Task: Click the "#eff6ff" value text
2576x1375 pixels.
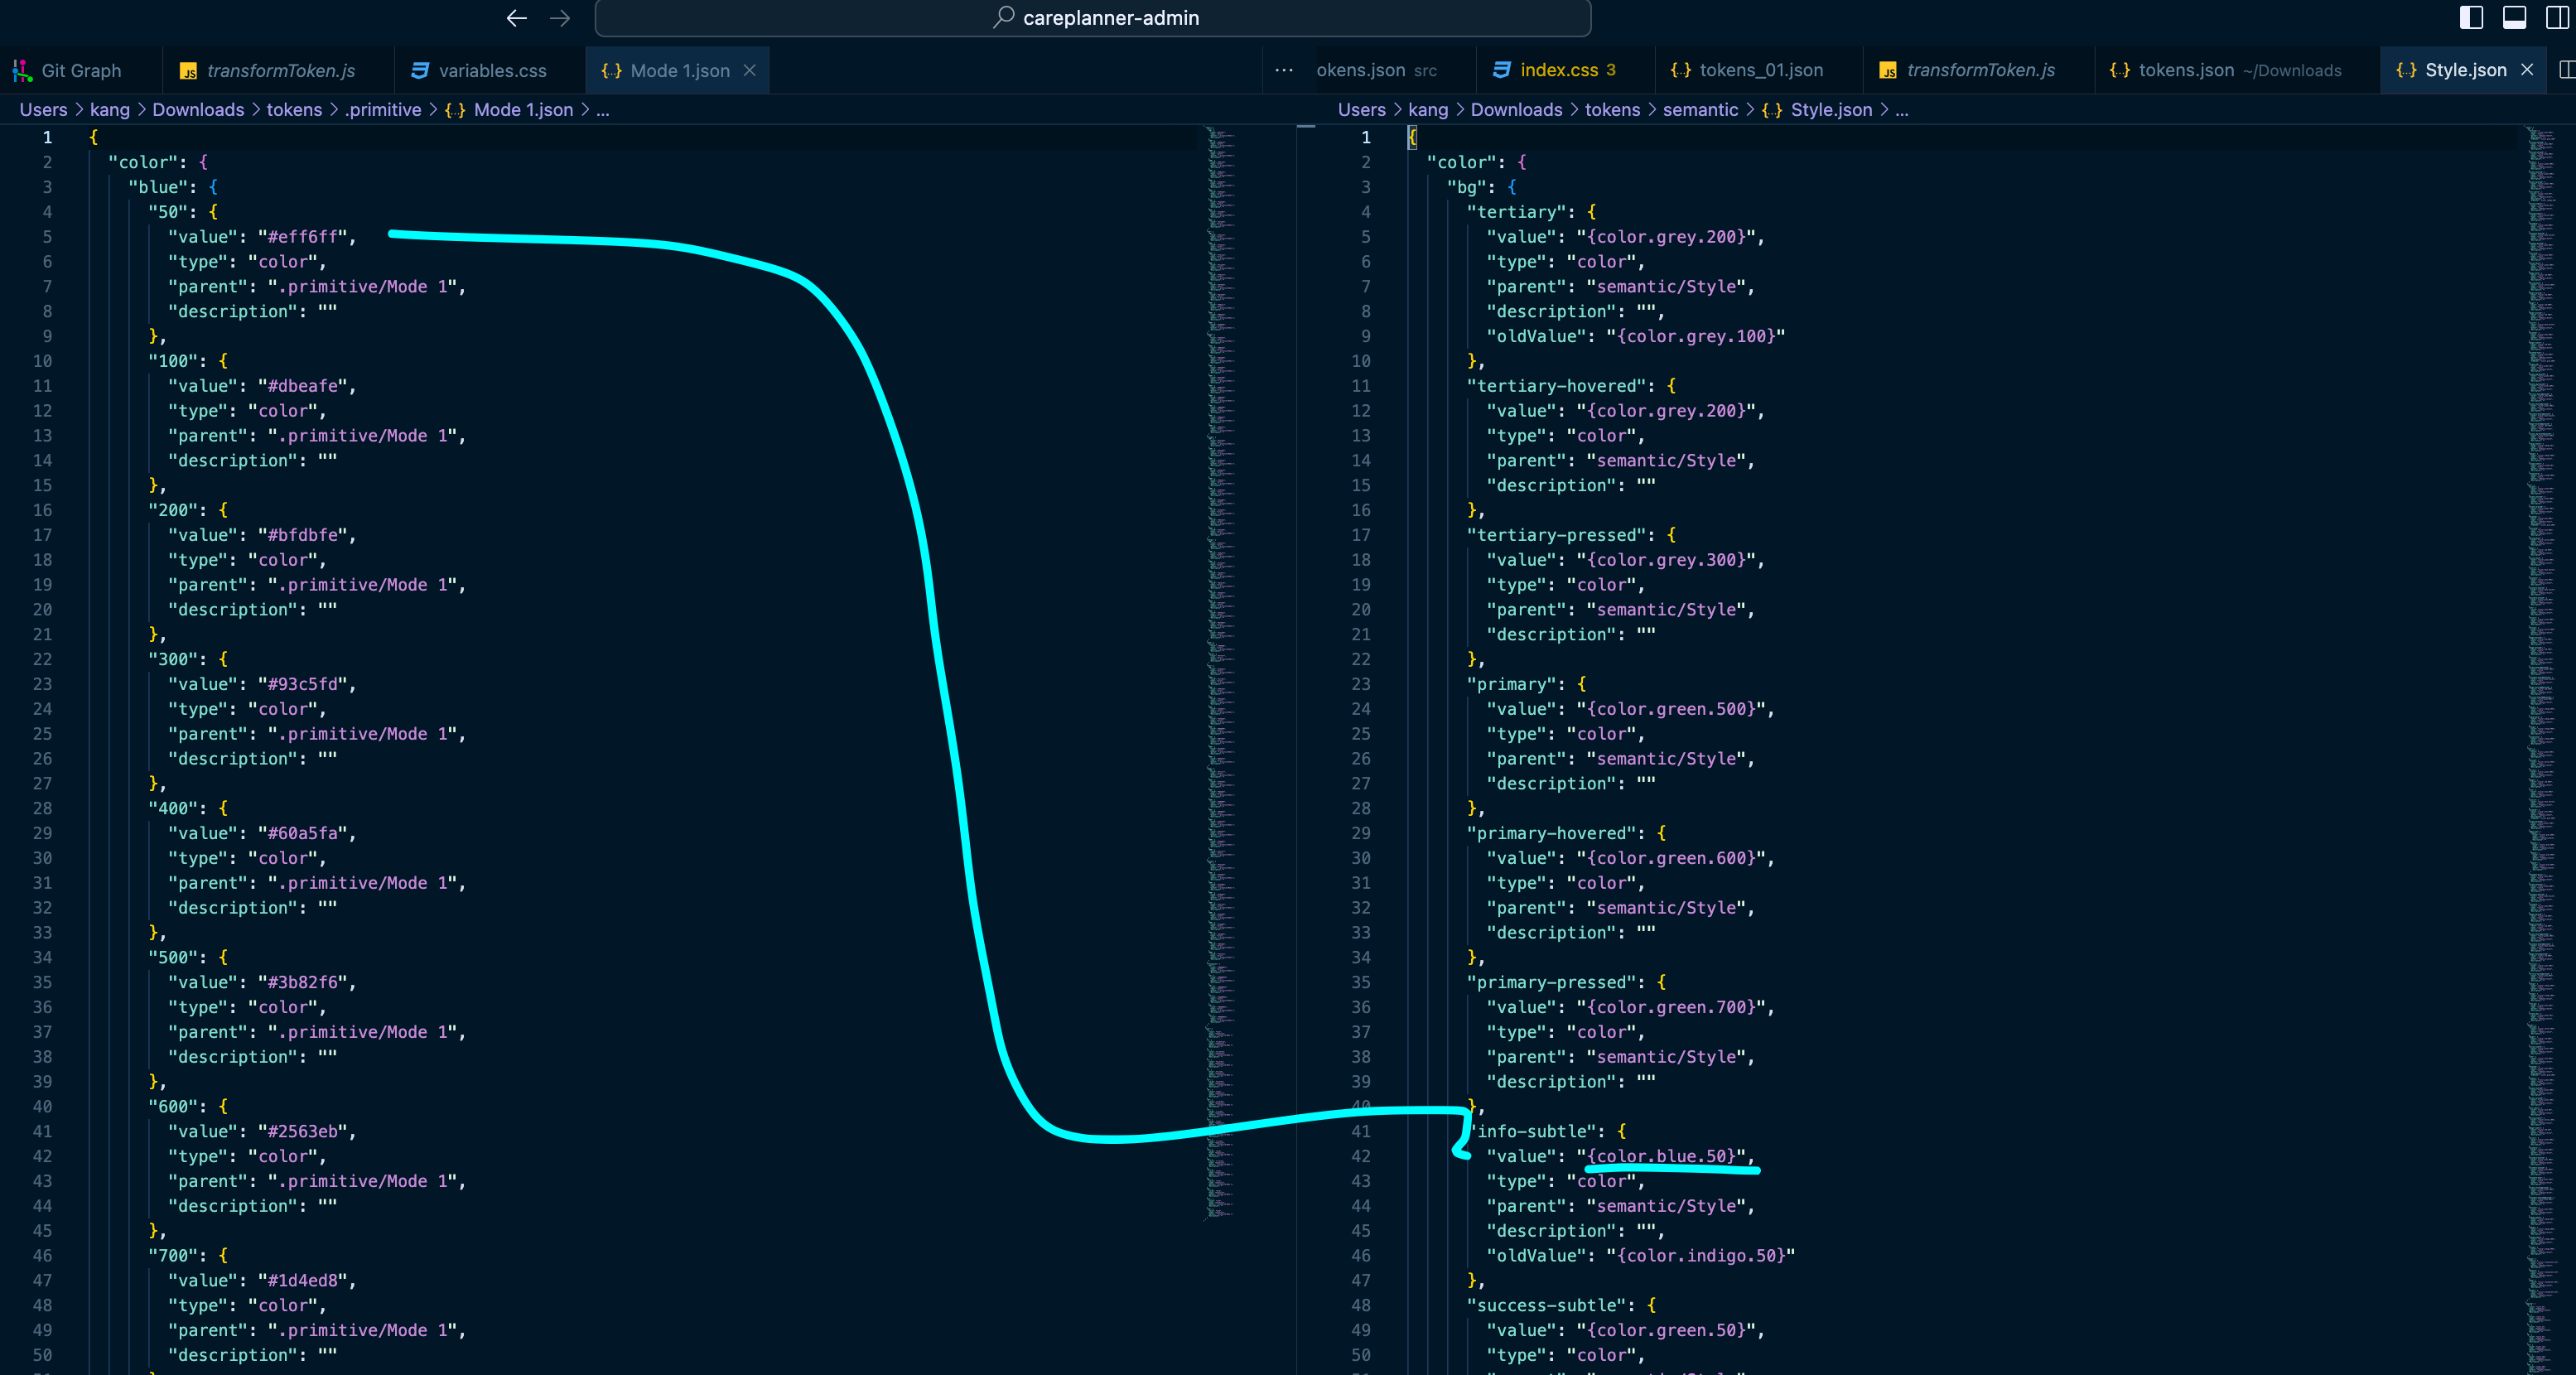Action: (303, 237)
